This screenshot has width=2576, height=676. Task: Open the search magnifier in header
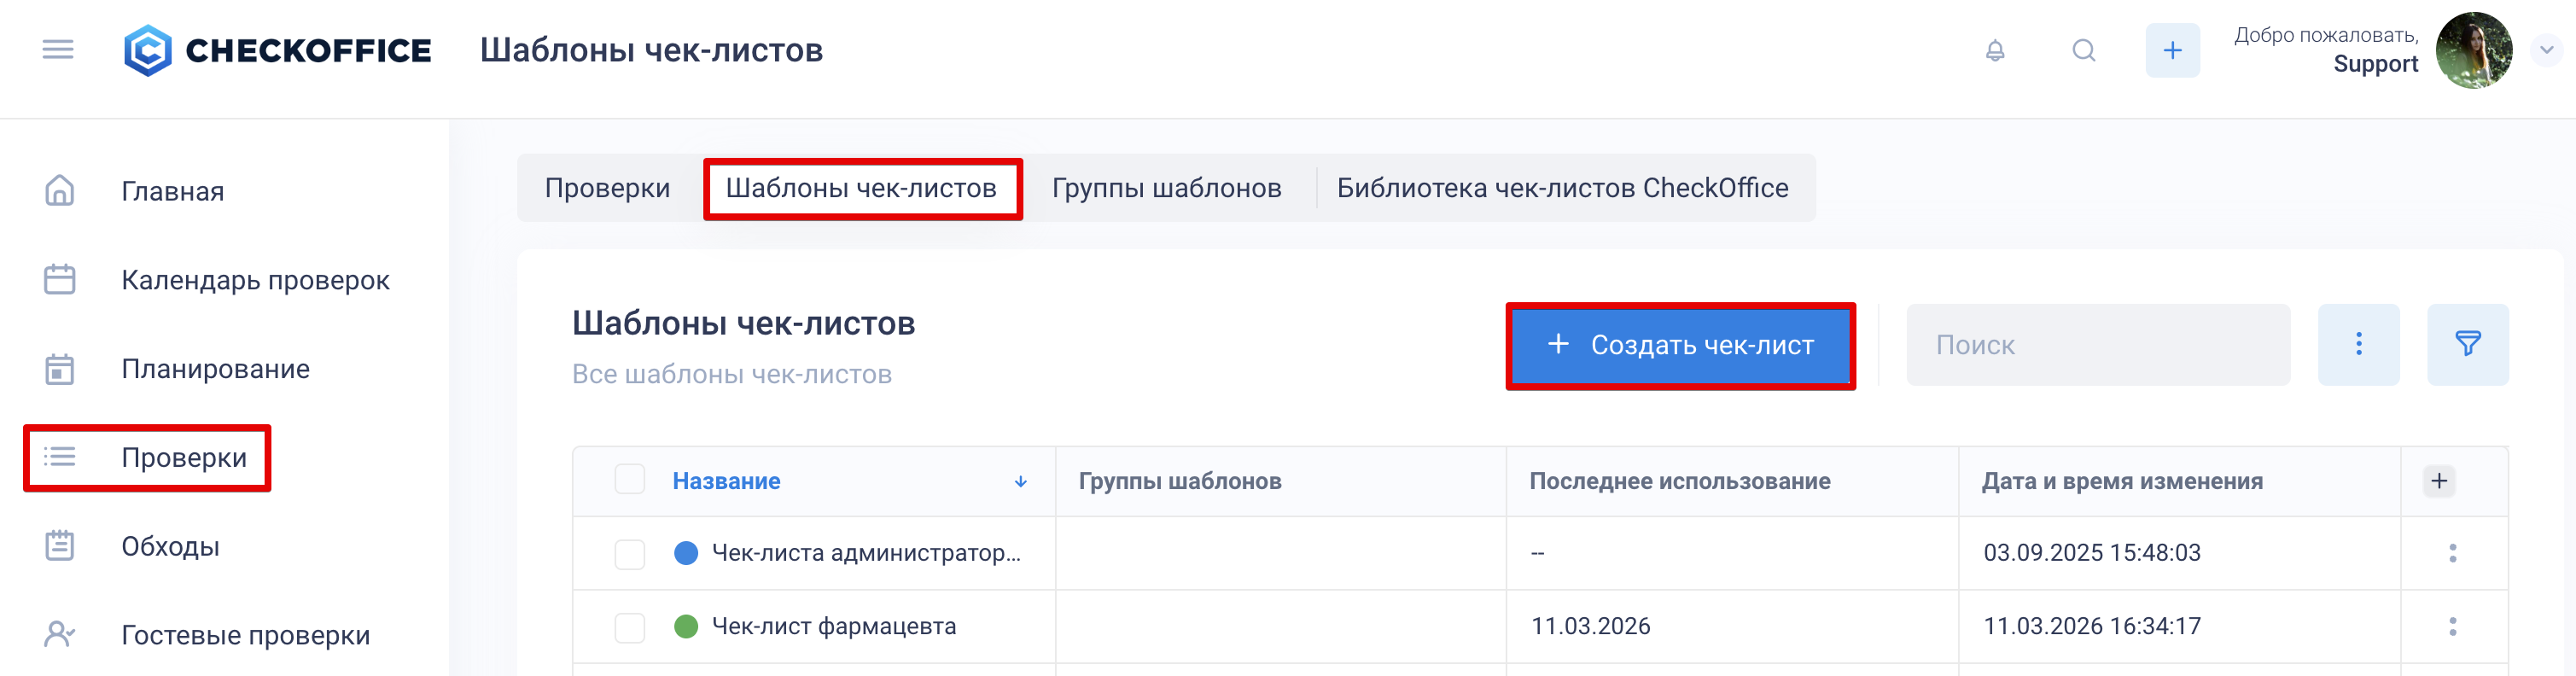click(2083, 50)
